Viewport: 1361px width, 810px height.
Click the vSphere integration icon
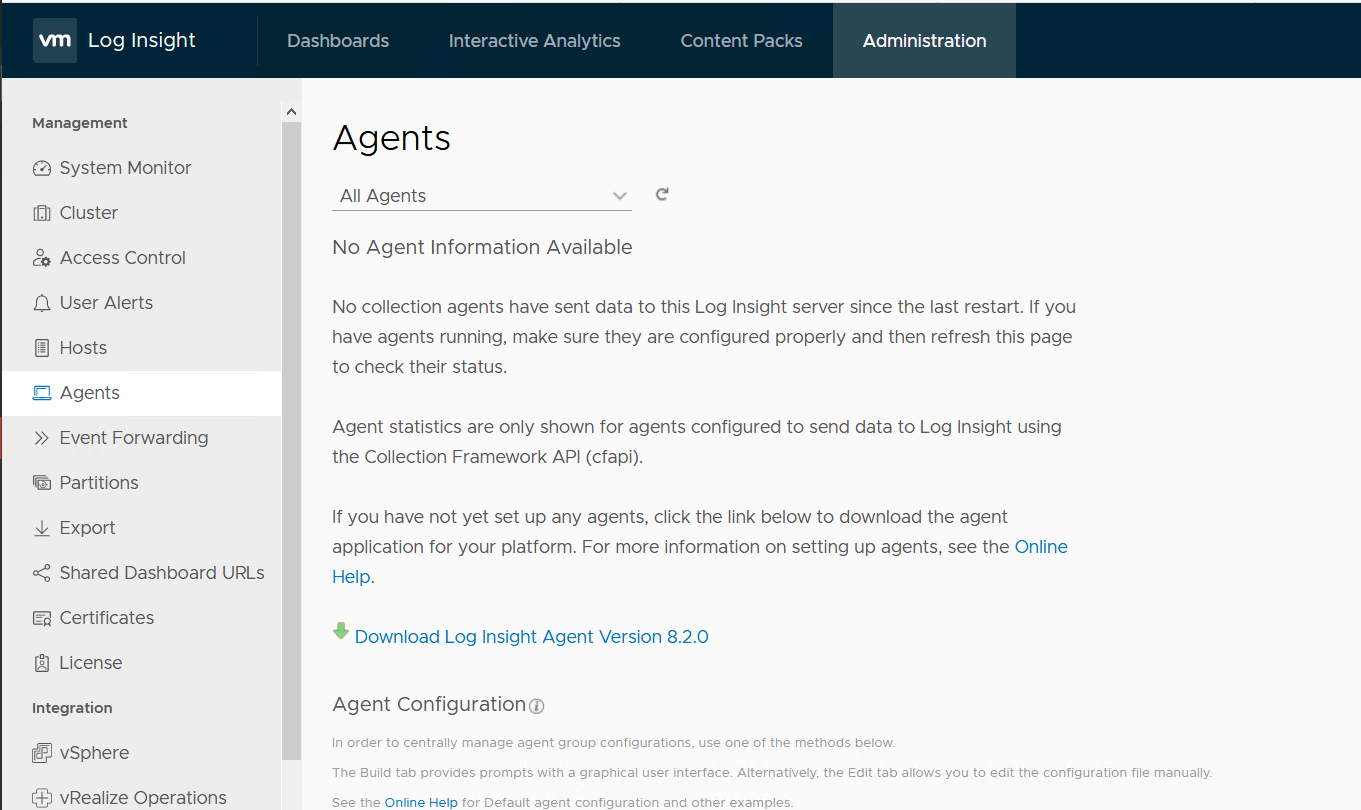pos(42,752)
